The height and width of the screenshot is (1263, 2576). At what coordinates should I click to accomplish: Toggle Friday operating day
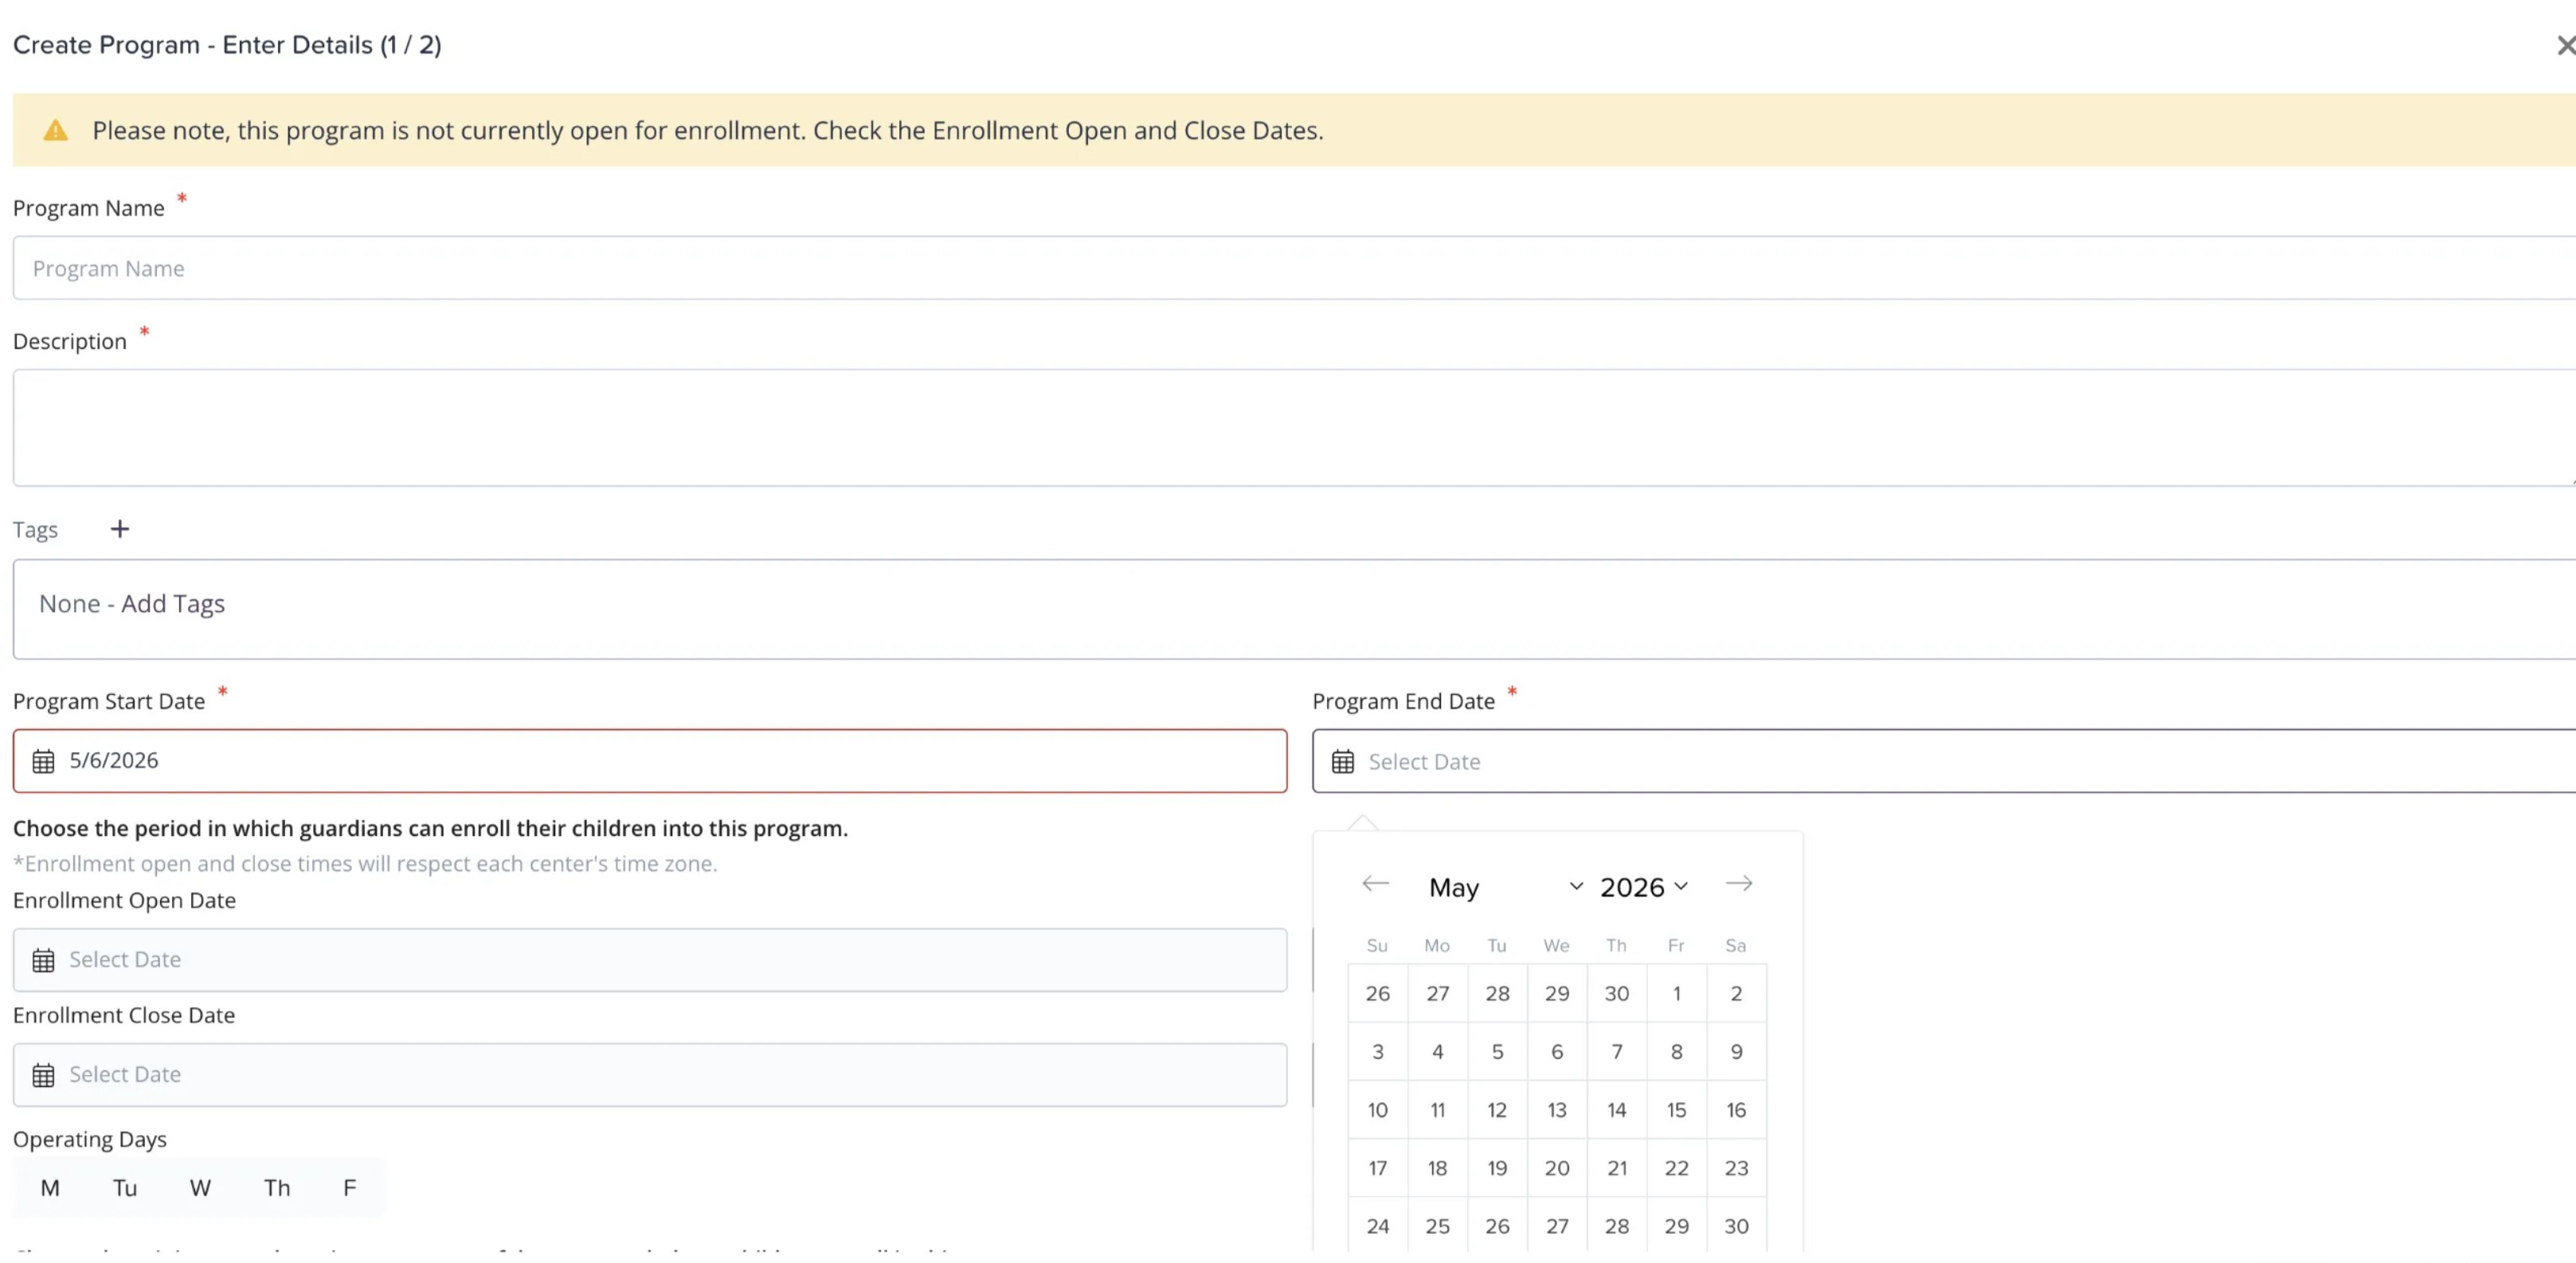click(x=349, y=1188)
